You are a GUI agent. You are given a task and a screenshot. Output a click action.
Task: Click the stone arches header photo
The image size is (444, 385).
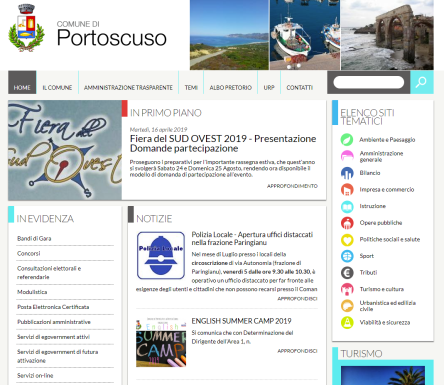(x=387, y=35)
